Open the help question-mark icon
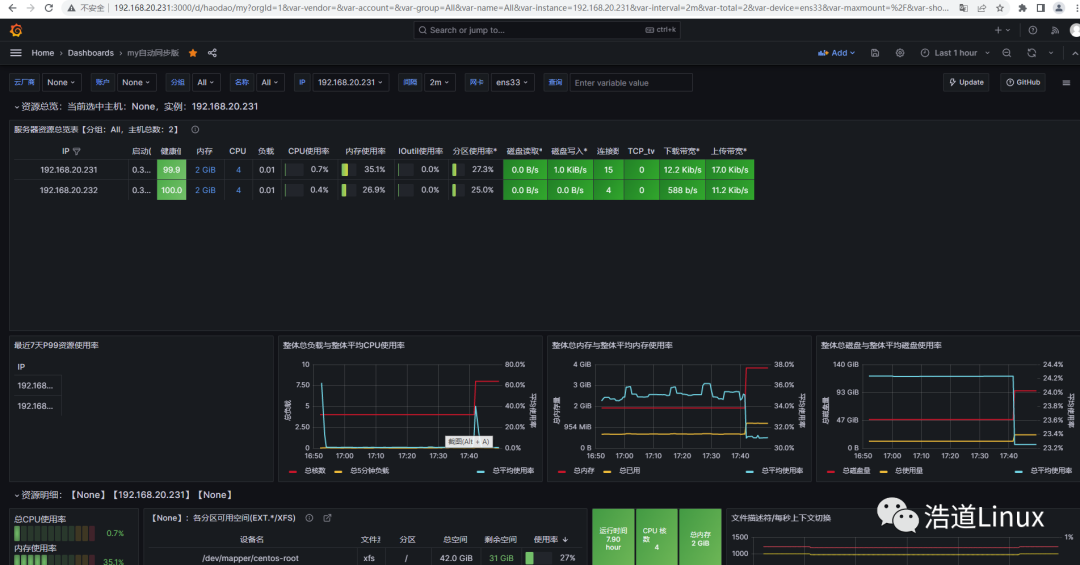This screenshot has height=565, width=1080. click(x=1032, y=30)
